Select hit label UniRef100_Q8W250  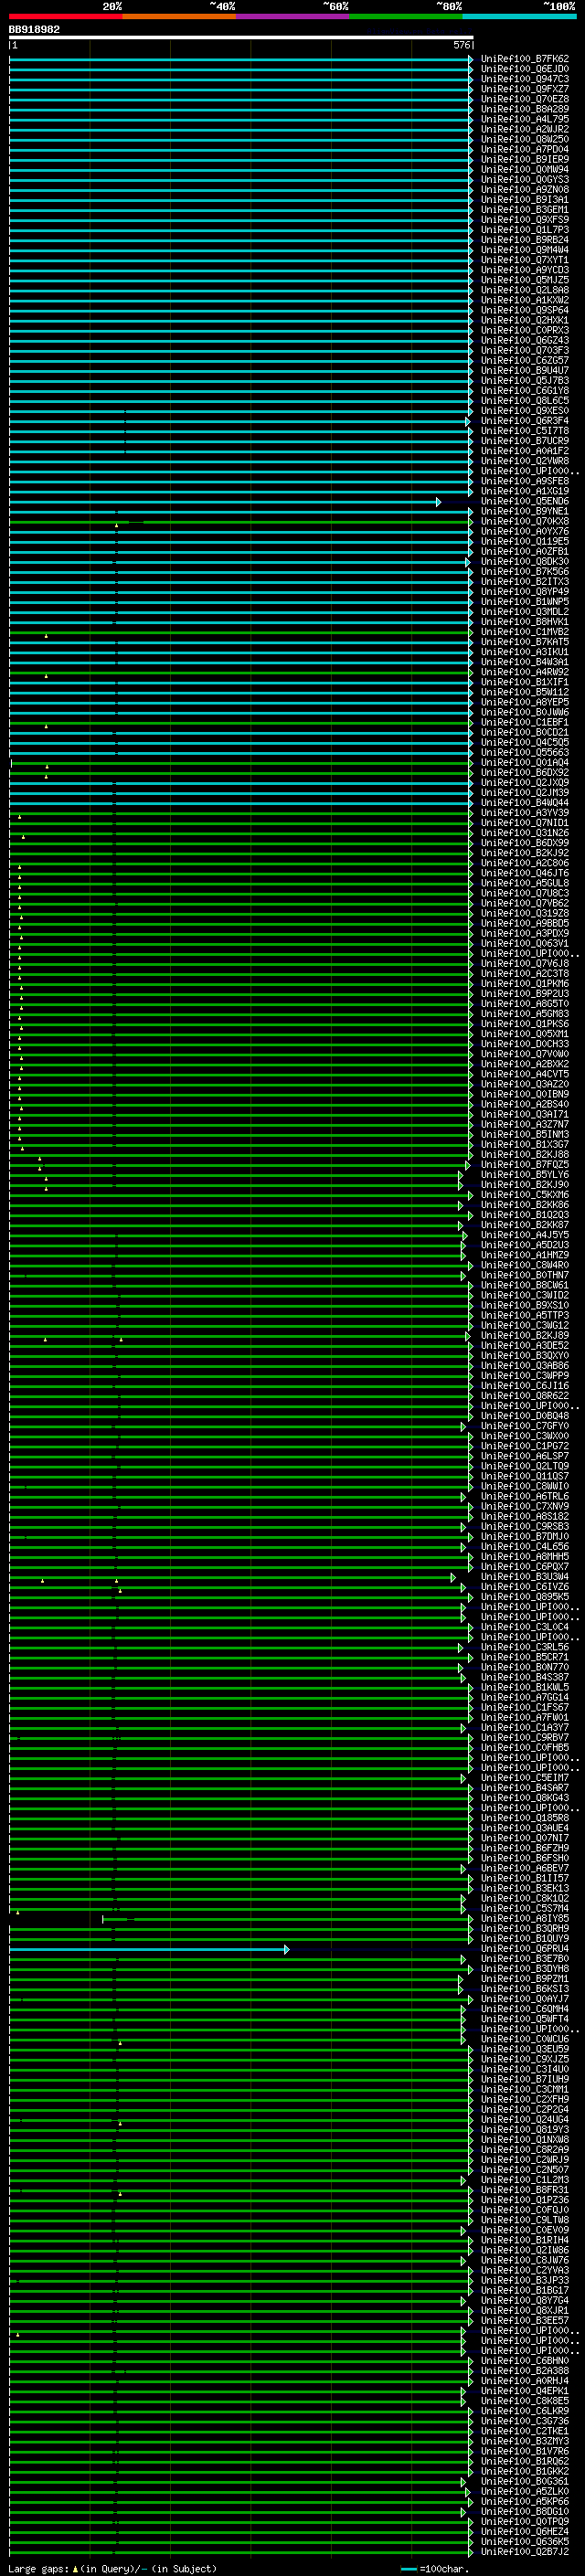point(524,139)
